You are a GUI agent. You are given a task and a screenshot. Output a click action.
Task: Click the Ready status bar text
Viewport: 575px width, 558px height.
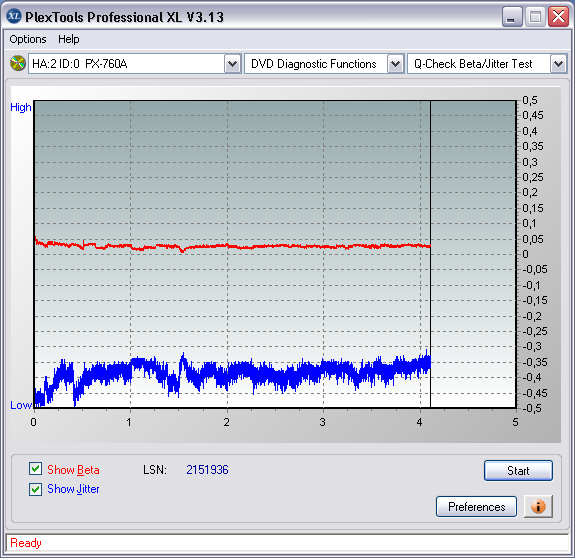coord(26,543)
